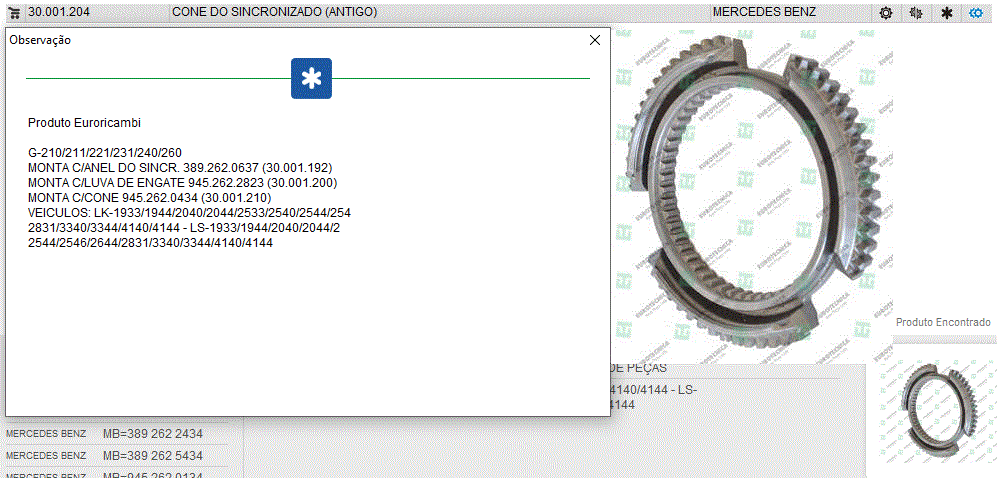Click the blue asterisk badge in Observação dialog

point(311,79)
